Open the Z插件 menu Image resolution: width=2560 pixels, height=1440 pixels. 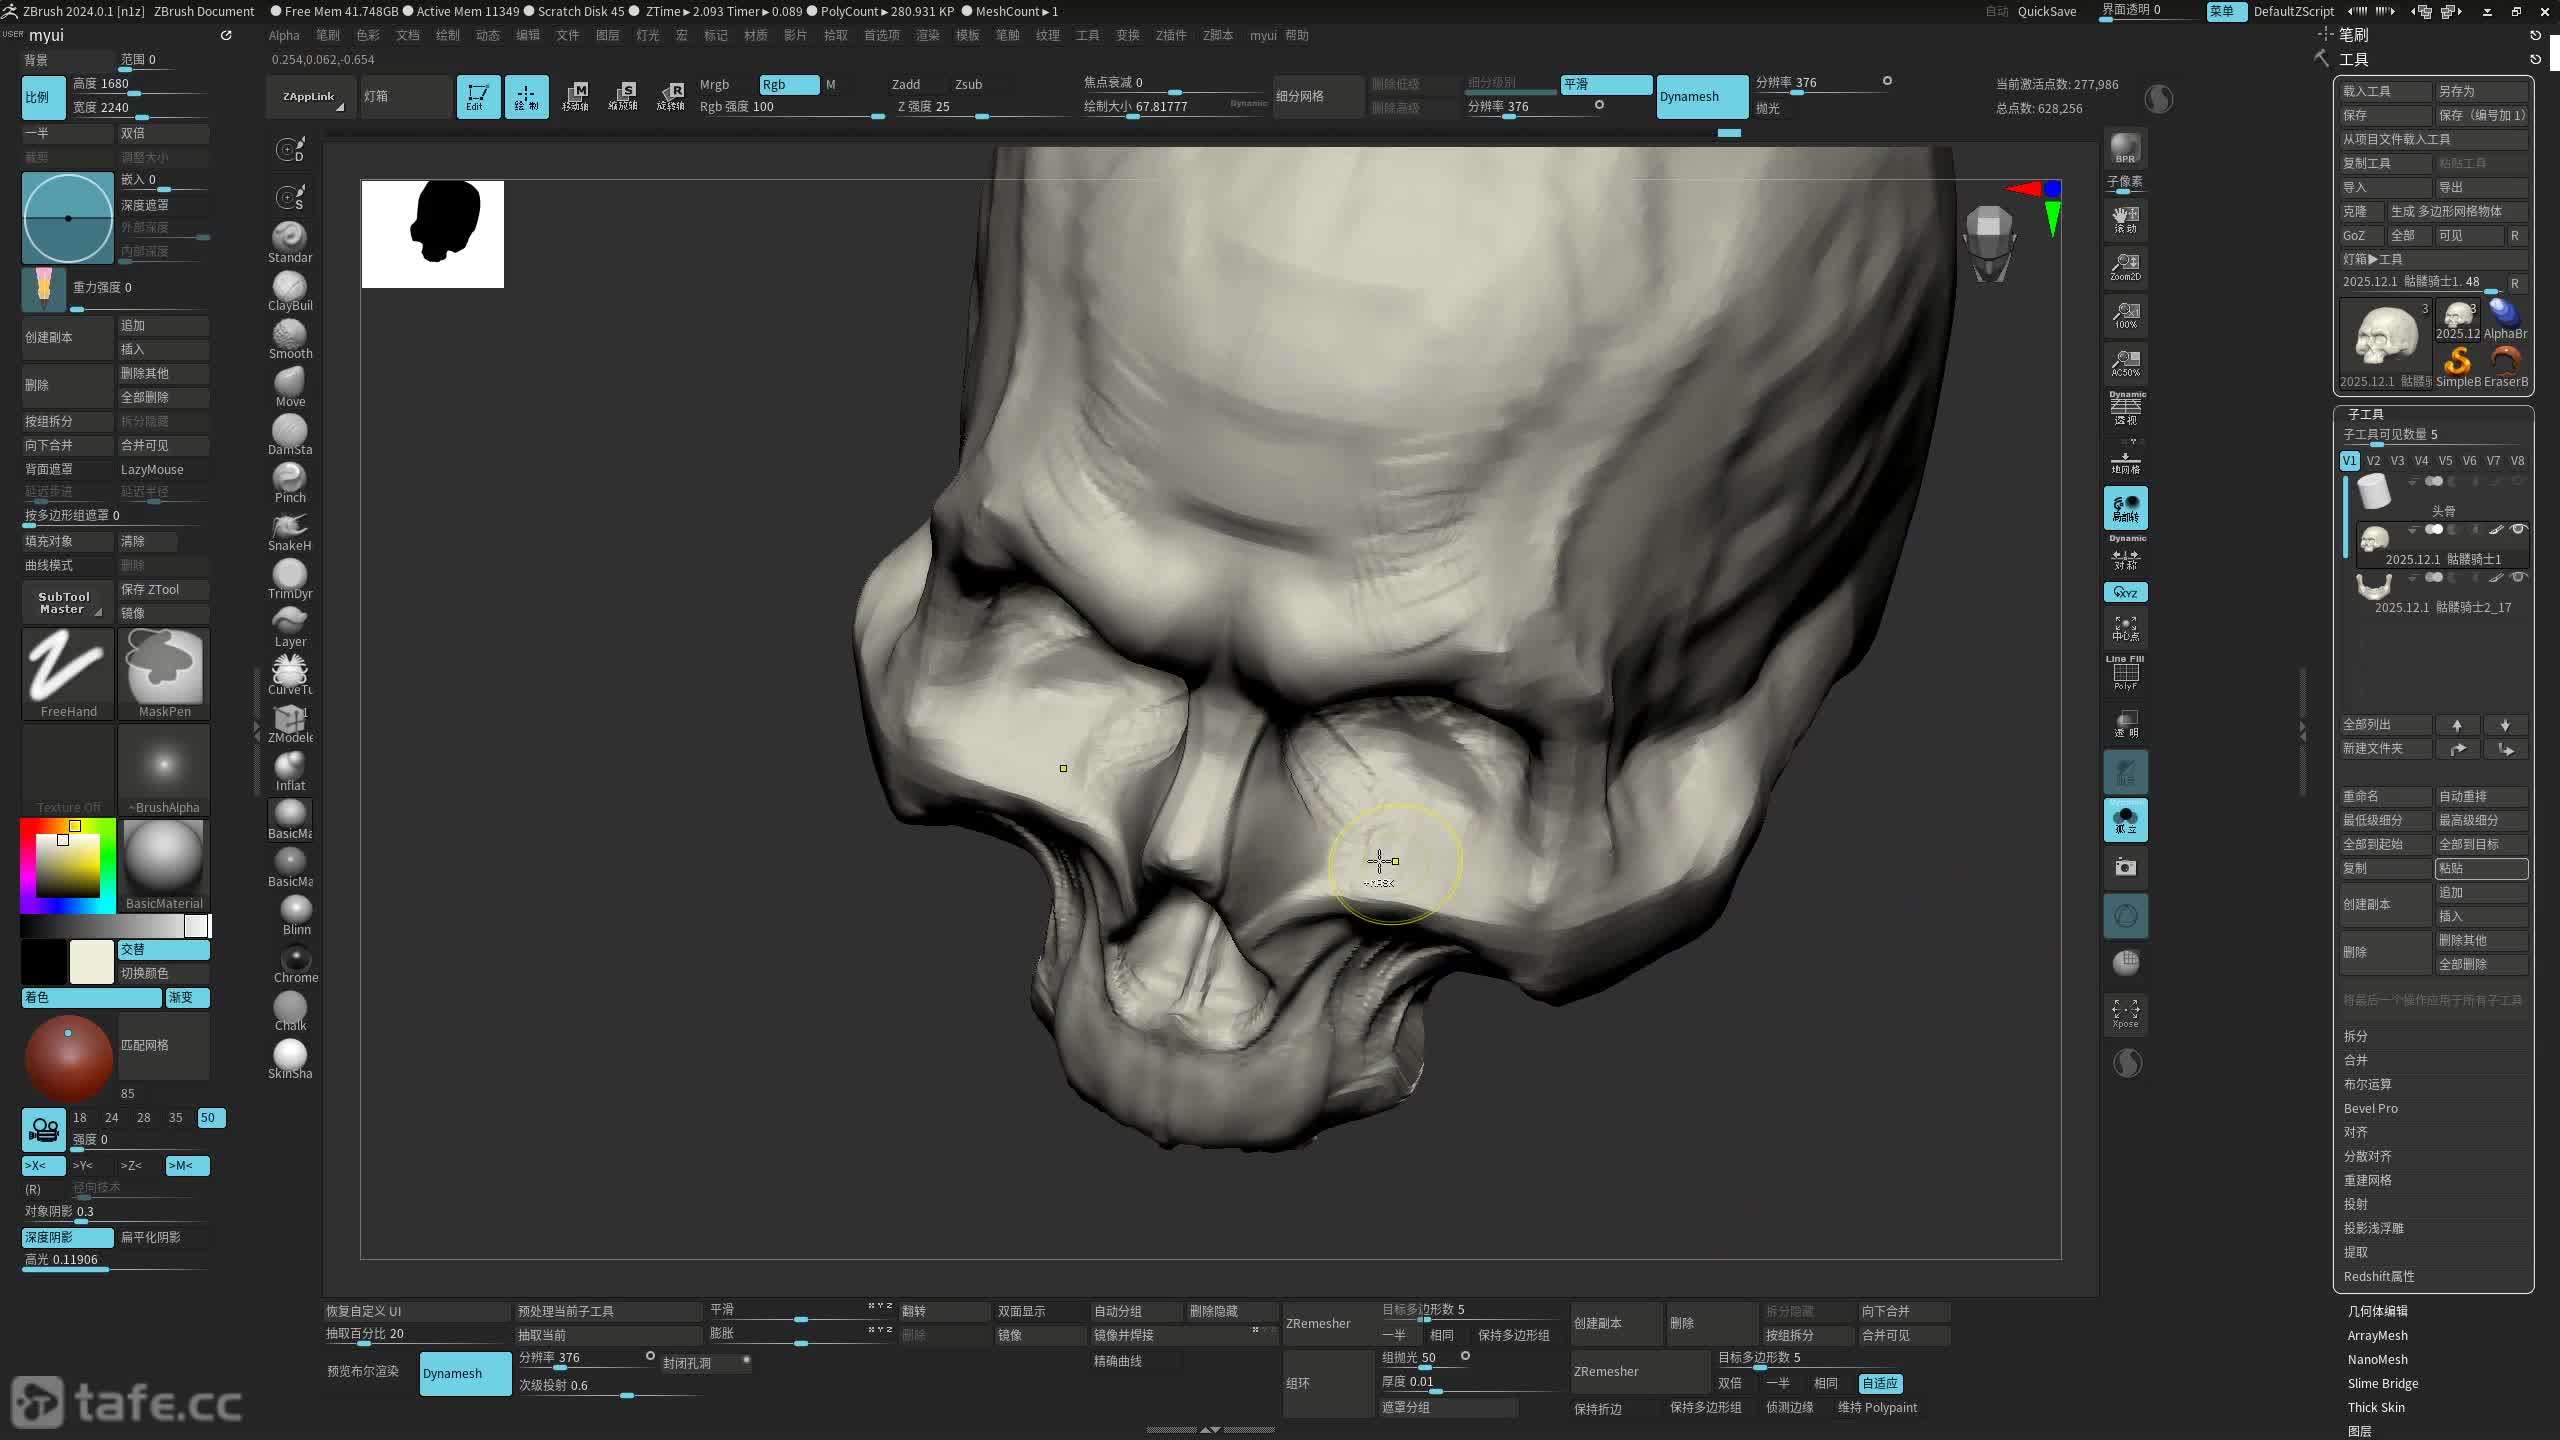(x=1170, y=35)
